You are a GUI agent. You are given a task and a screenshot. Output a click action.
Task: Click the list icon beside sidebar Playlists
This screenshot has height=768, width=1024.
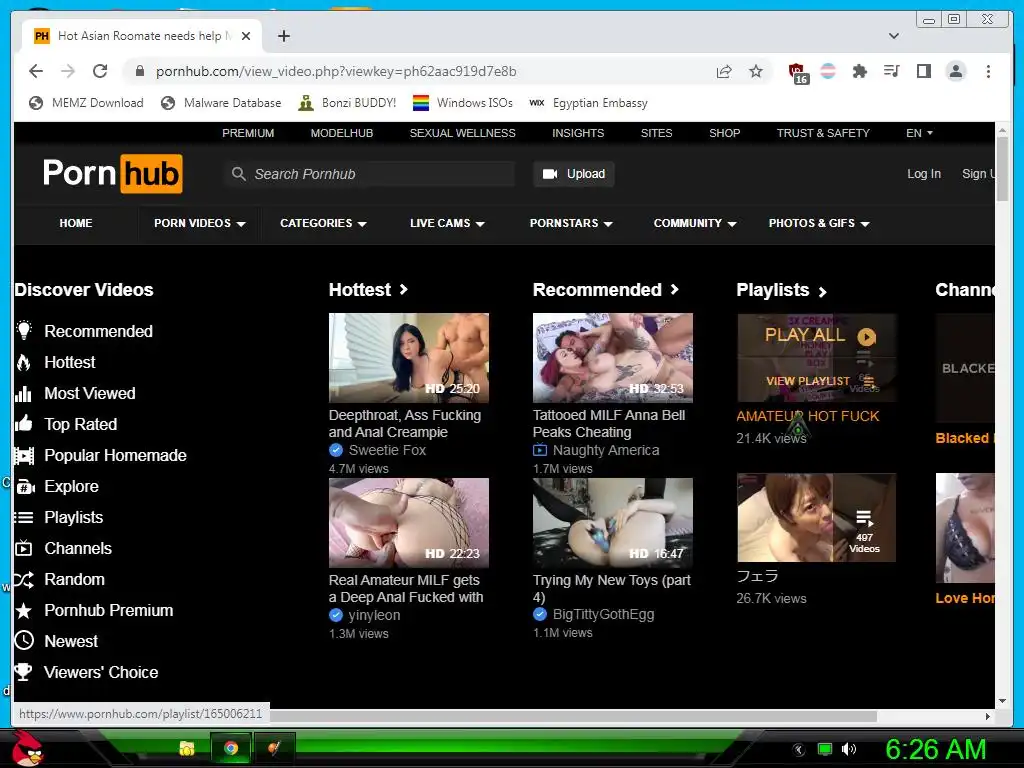coord(24,518)
